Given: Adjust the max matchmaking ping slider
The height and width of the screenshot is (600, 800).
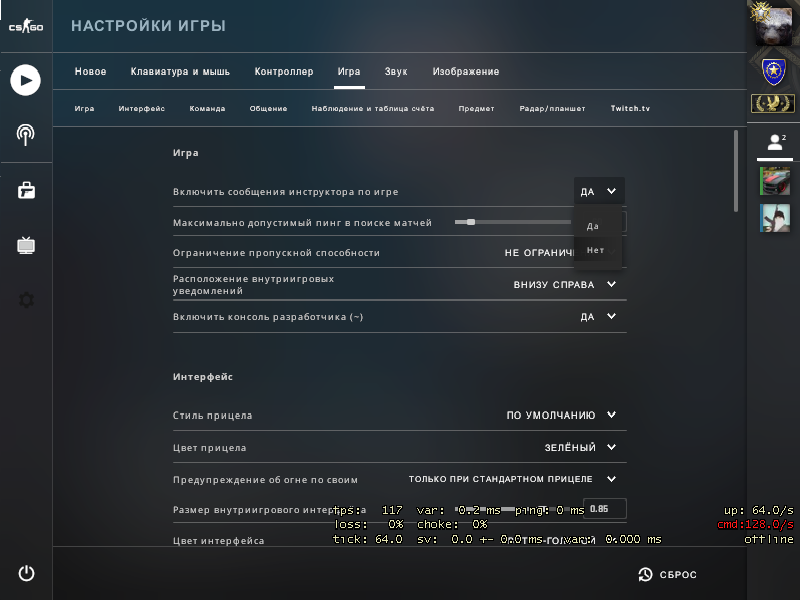Looking at the screenshot, I should point(513,222).
